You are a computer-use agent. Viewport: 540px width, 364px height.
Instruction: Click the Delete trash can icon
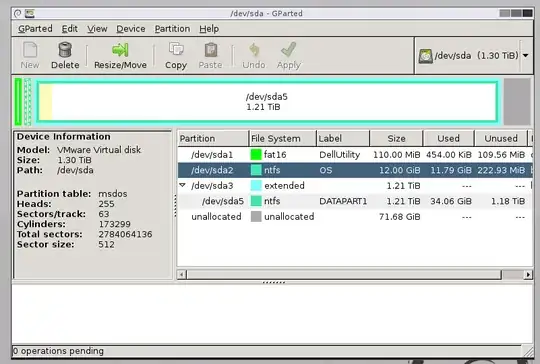click(65, 50)
